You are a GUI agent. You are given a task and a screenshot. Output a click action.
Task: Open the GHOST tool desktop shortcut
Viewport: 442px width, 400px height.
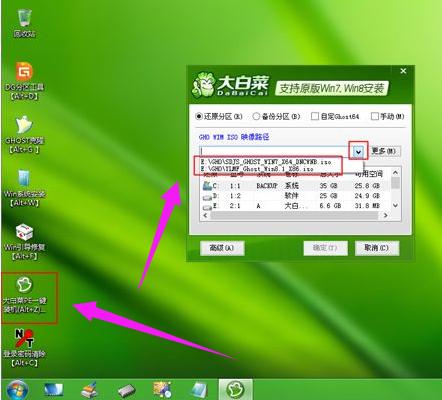click(x=24, y=134)
